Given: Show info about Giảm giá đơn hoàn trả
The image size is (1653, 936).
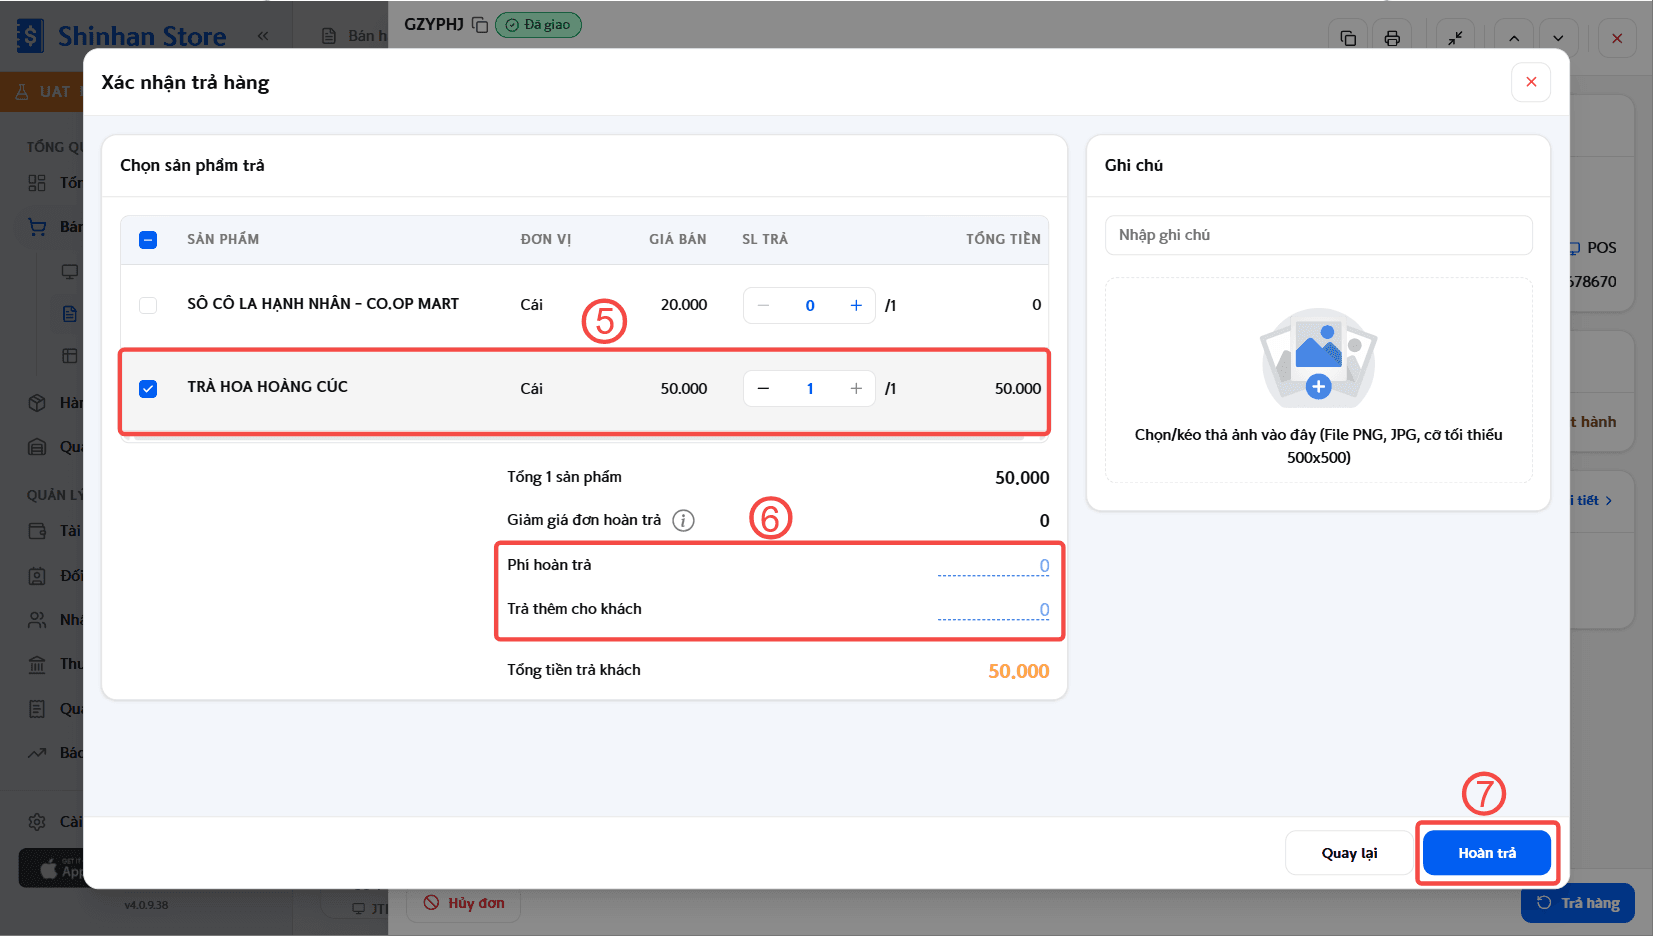Looking at the screenshot, I should (x=683, y=520).
